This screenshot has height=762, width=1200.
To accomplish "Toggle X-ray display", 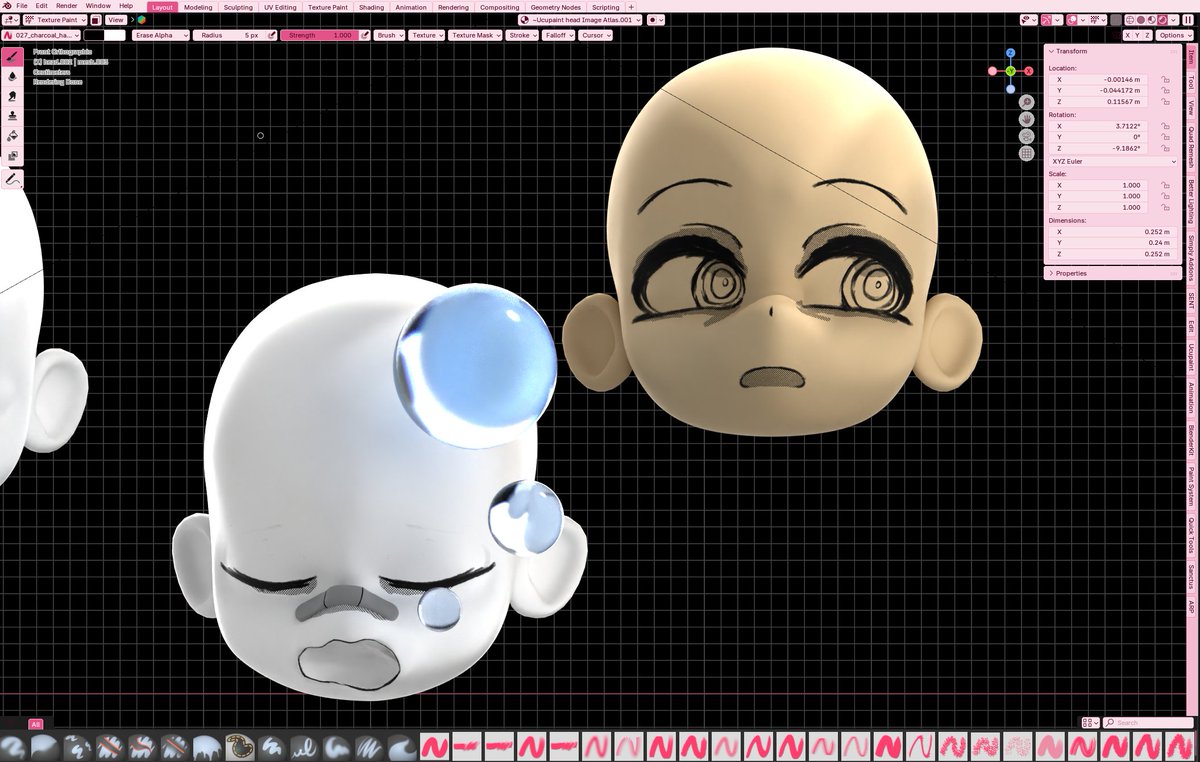I will pos(1116,19).
